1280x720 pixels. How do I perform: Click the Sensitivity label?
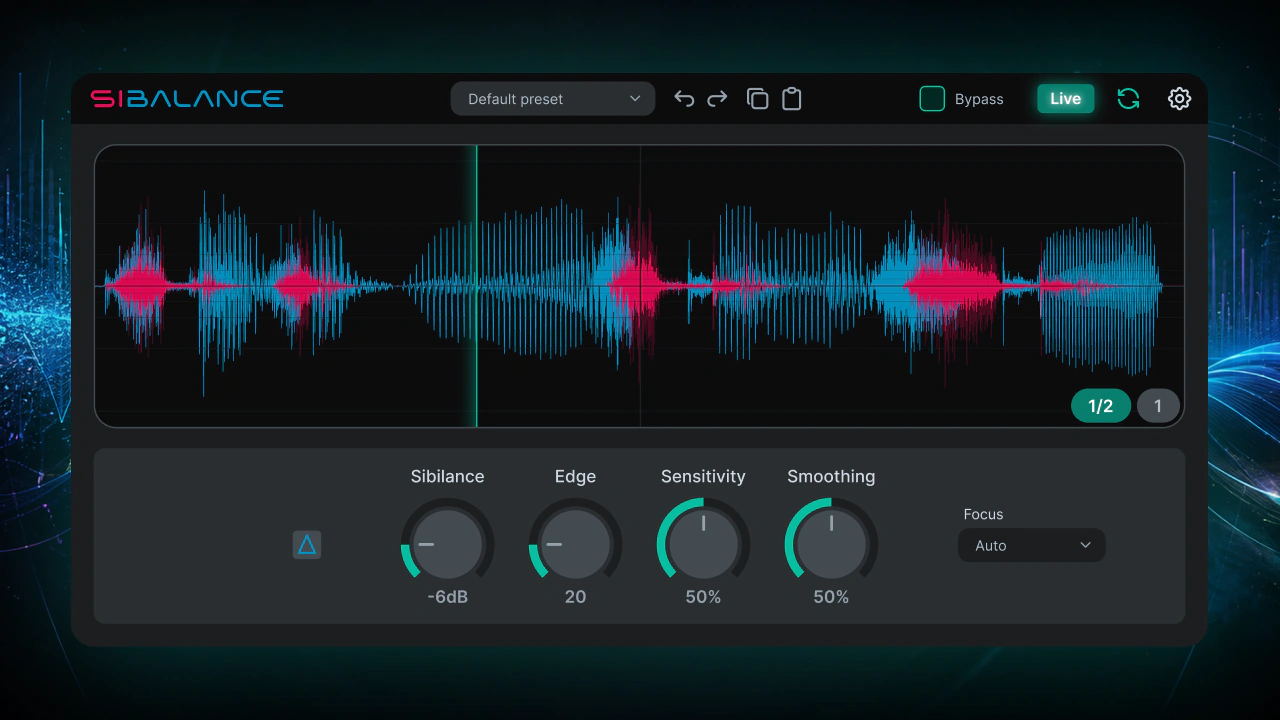tap(703, 477)
